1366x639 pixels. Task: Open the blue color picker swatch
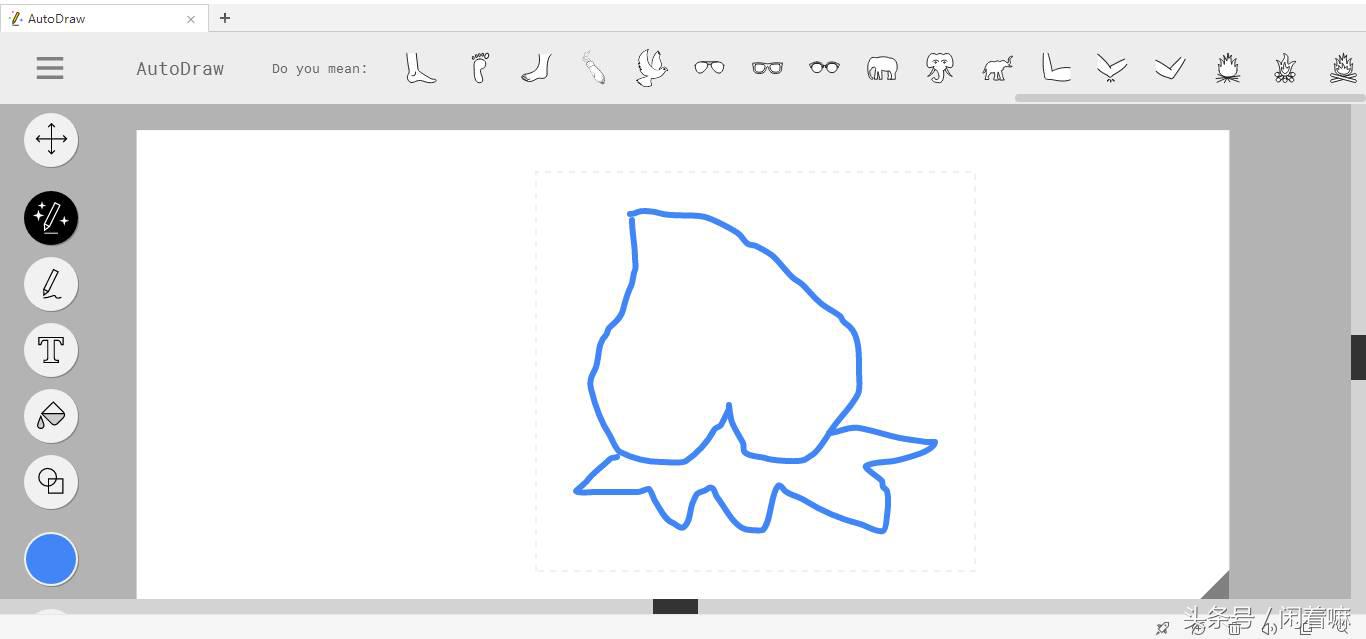(51, 559)
